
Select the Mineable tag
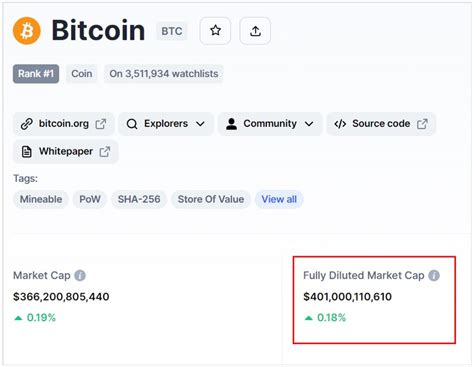coord(41,199)
